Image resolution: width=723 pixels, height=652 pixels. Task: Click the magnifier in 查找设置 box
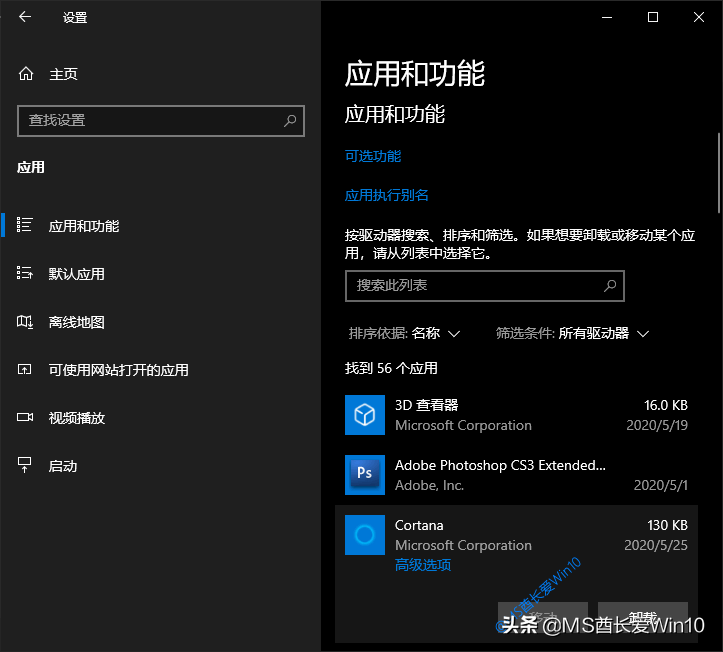click(x=290, y=121)
